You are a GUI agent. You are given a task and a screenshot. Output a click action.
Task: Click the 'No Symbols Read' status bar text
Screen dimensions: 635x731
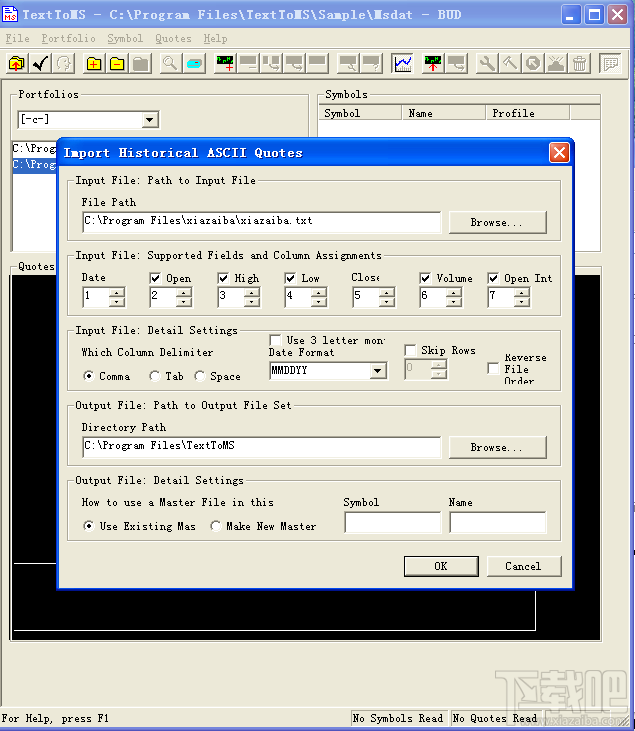tap(398, 718)
